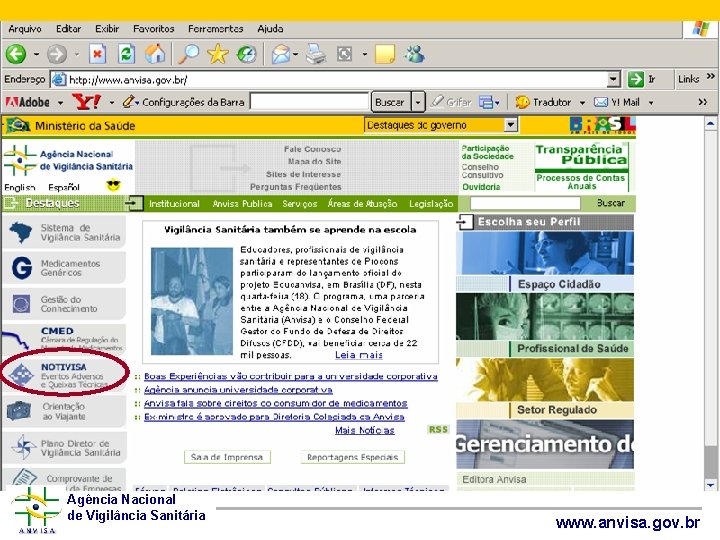Click the Grifar highlighter tool
This screenshot has width=720, height=540.
[451, 102]
